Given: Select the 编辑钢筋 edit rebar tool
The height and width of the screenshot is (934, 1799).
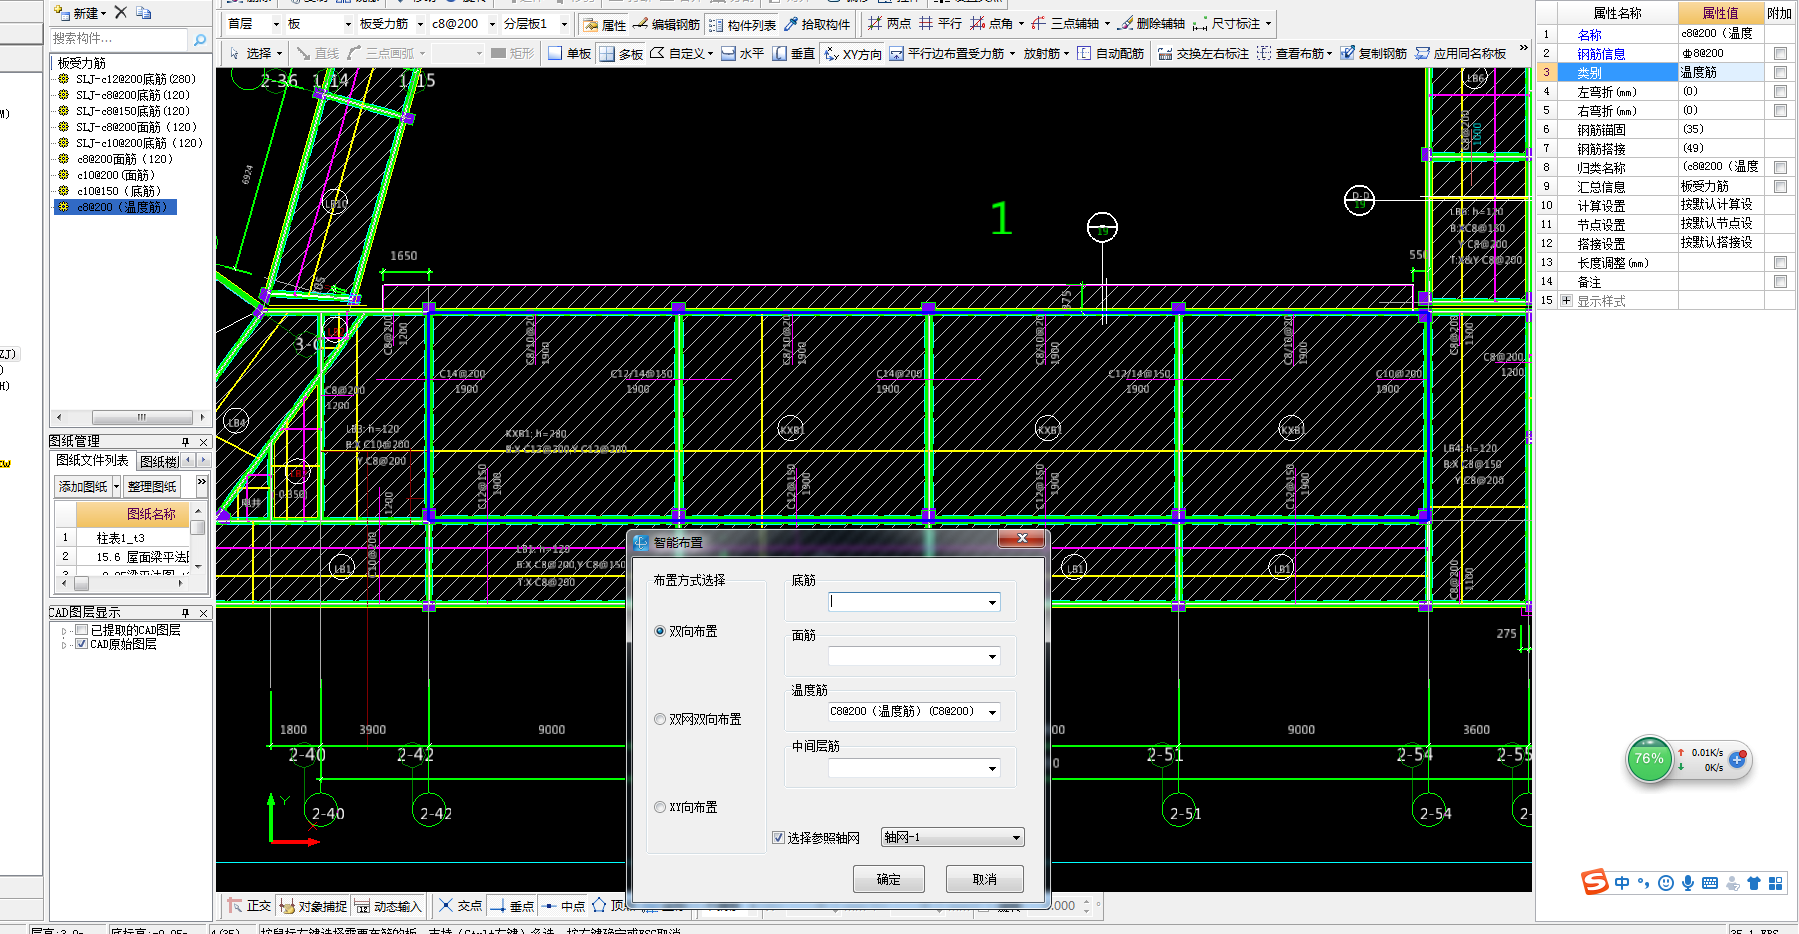Looking at the screenshot, I should click(x=666, y=24).
